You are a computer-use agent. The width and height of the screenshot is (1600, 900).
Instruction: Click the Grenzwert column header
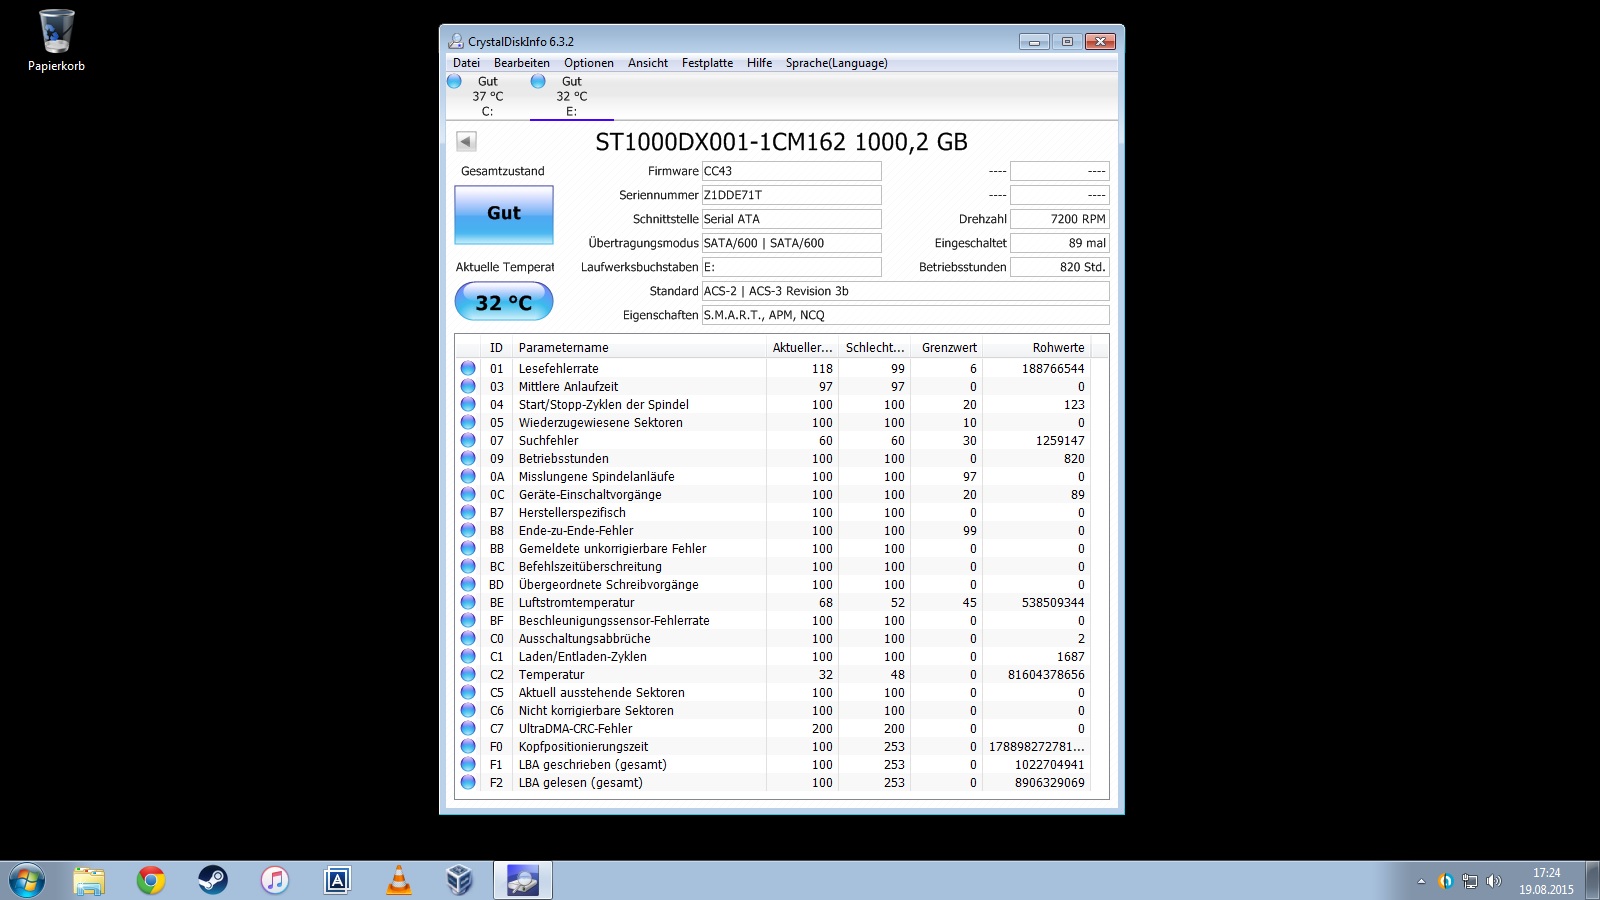pyautogui.click(x=947, y=348)
